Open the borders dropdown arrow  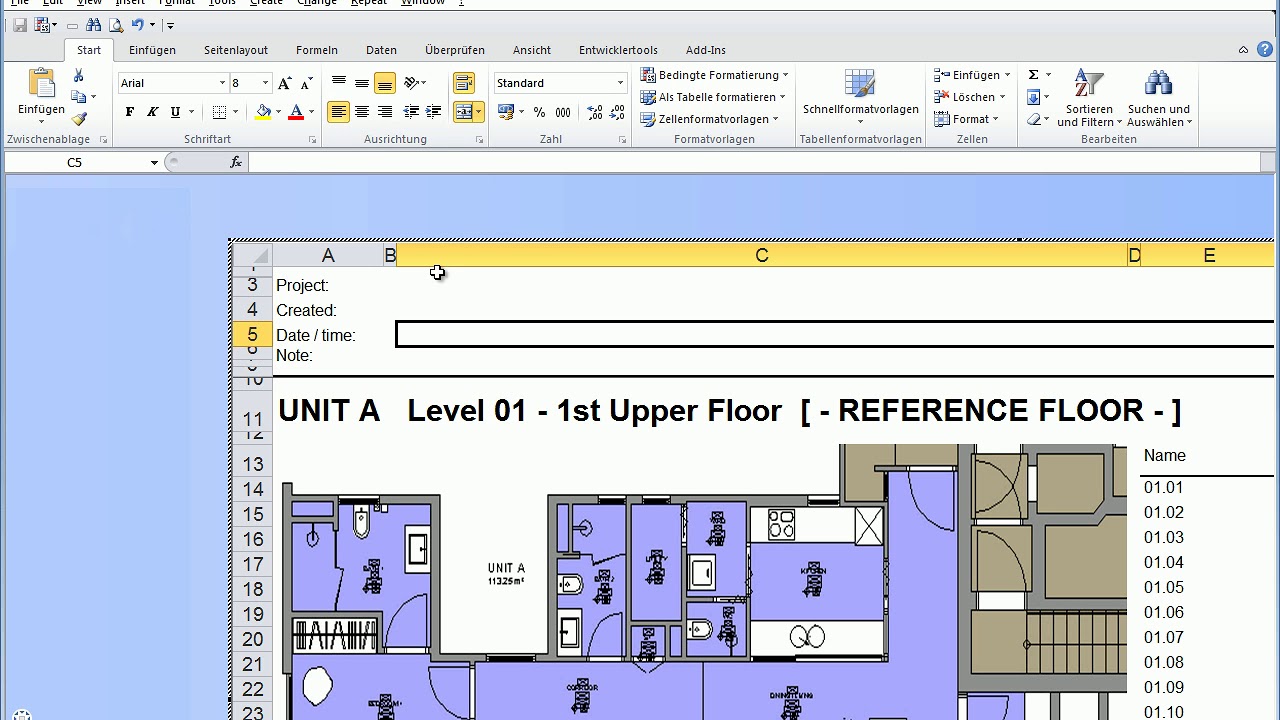coord(233,112)
